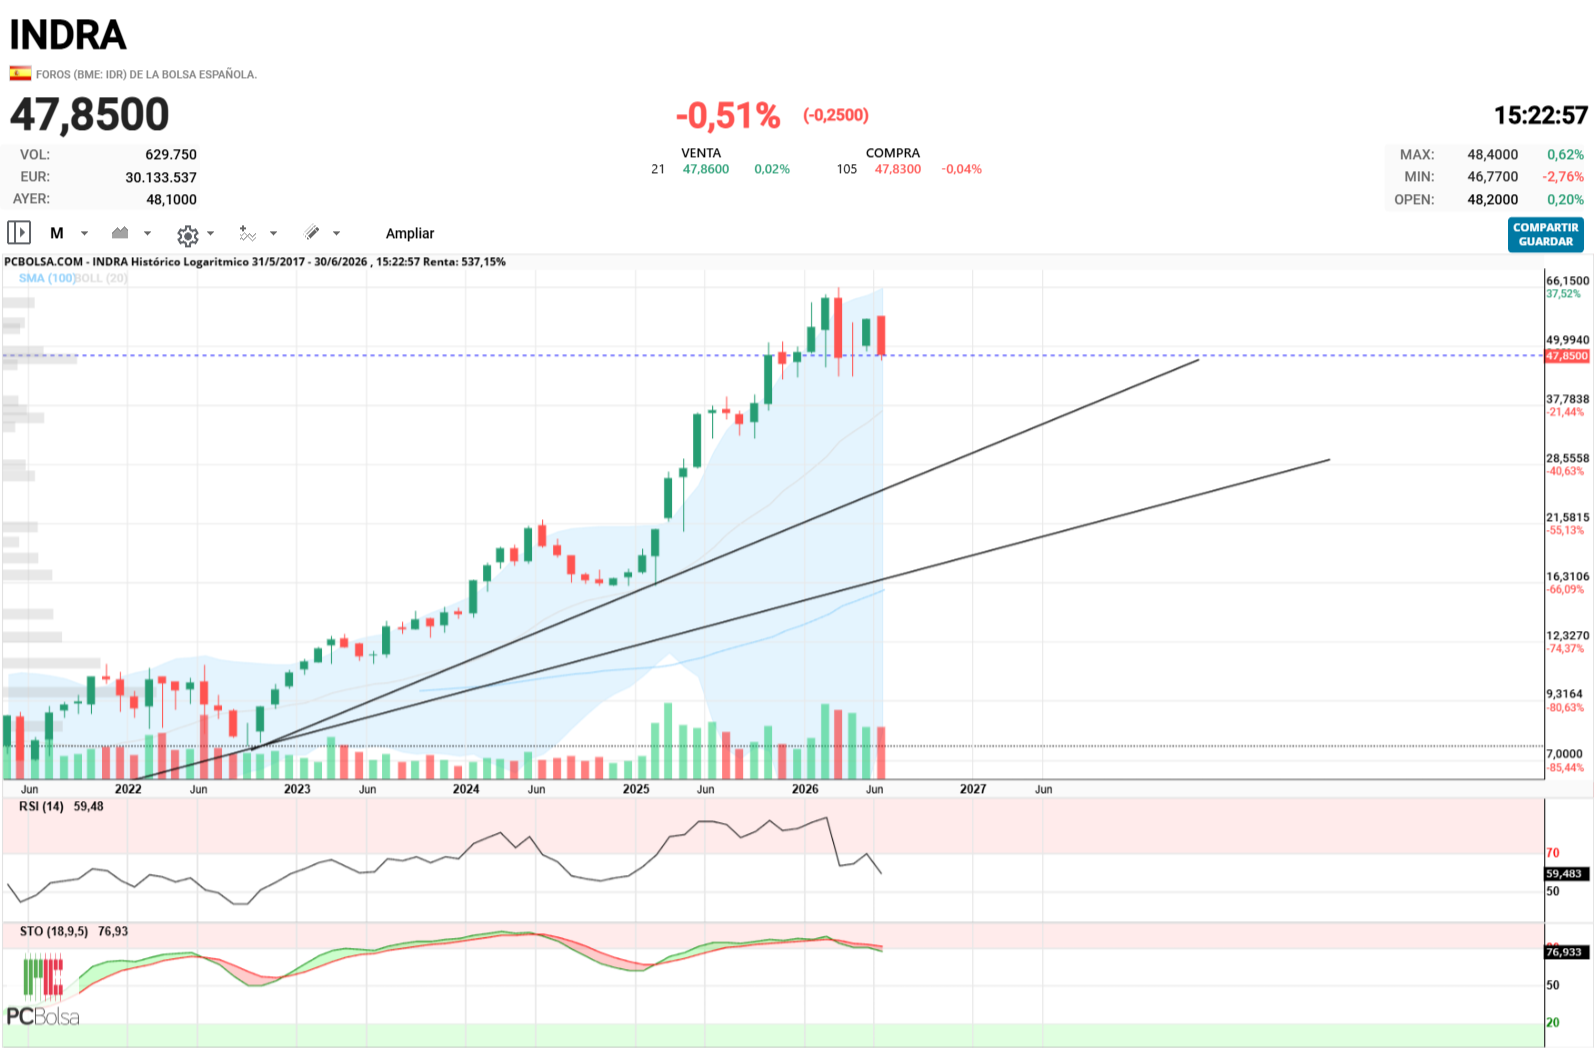The image size is (1596, 1048).
Task: Click the -0,51% change percentage
Action: click(728, 116)
